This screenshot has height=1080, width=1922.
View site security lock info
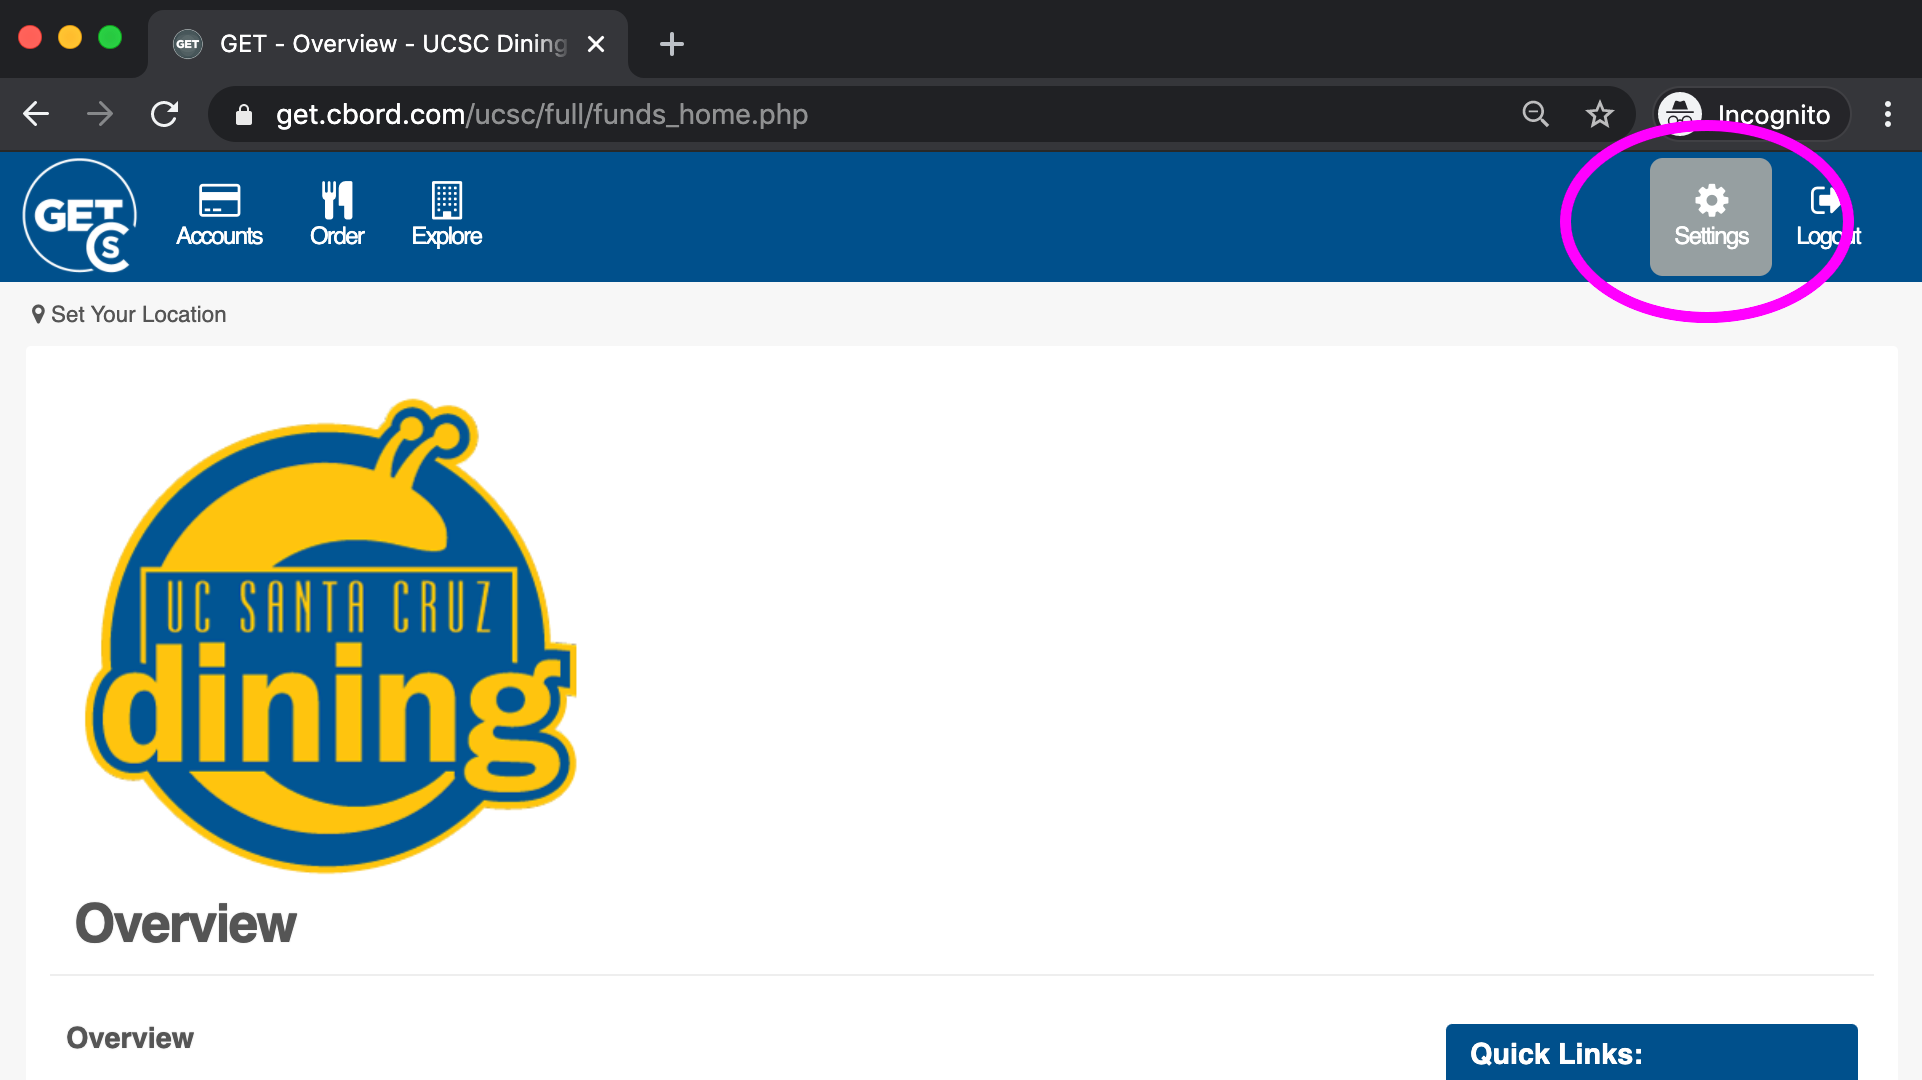(243, 115)
